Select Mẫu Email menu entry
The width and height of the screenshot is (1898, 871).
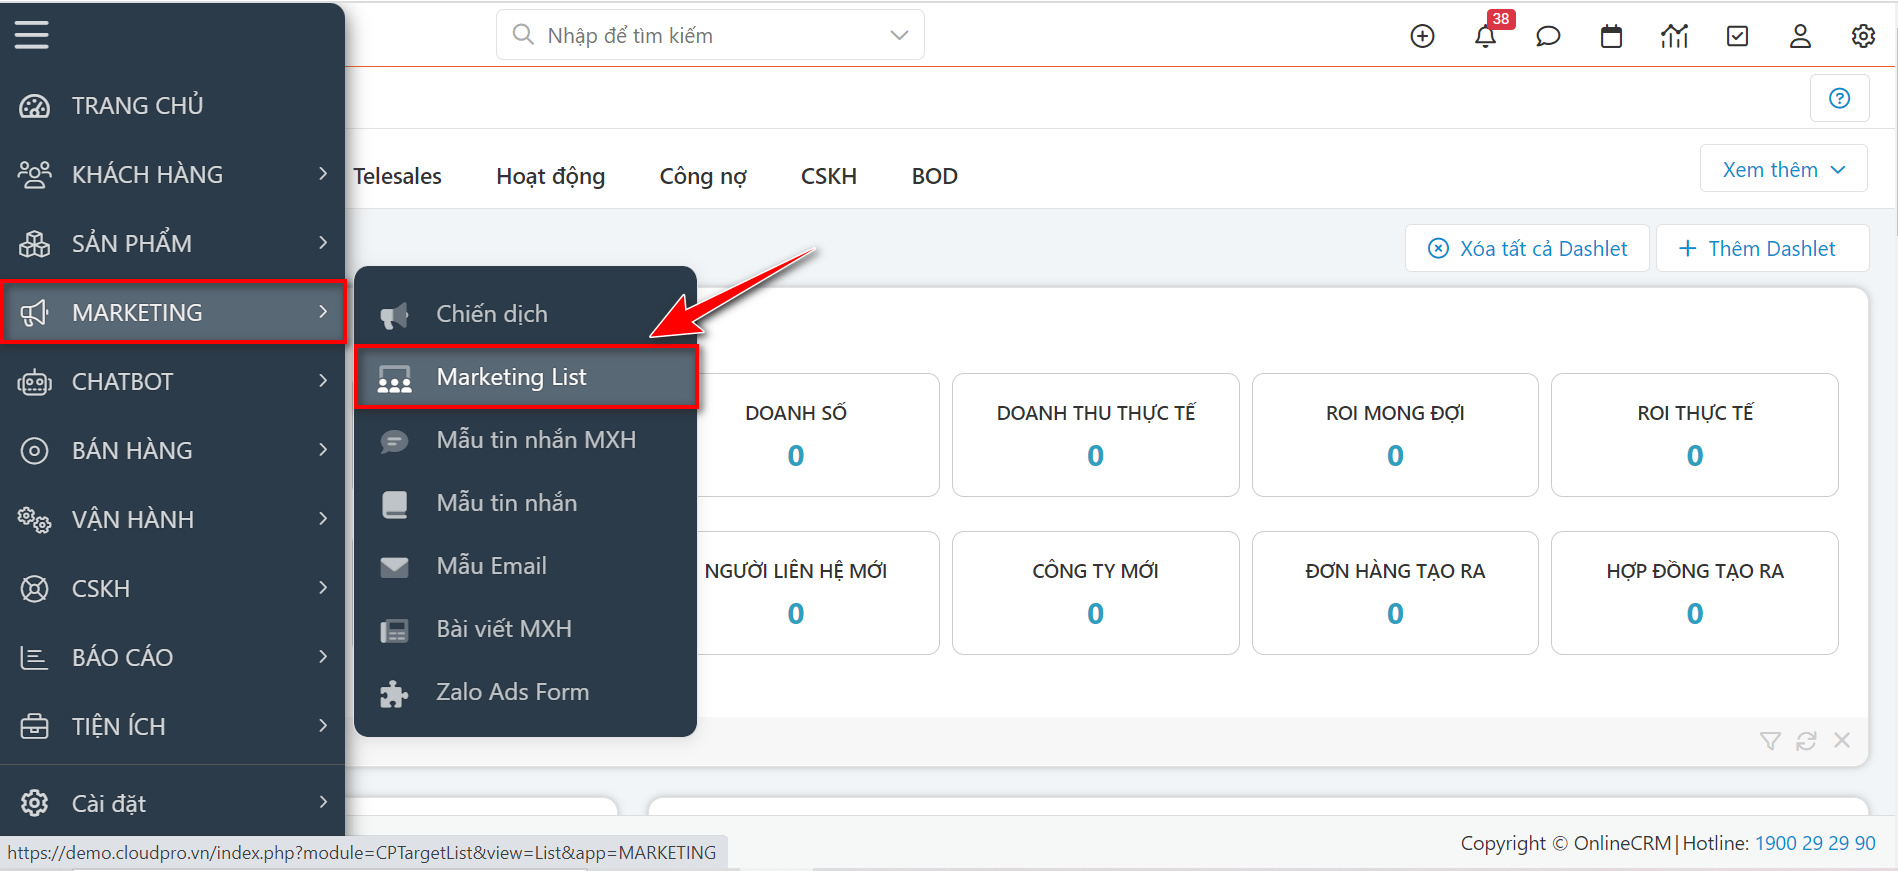click(525, 566)
